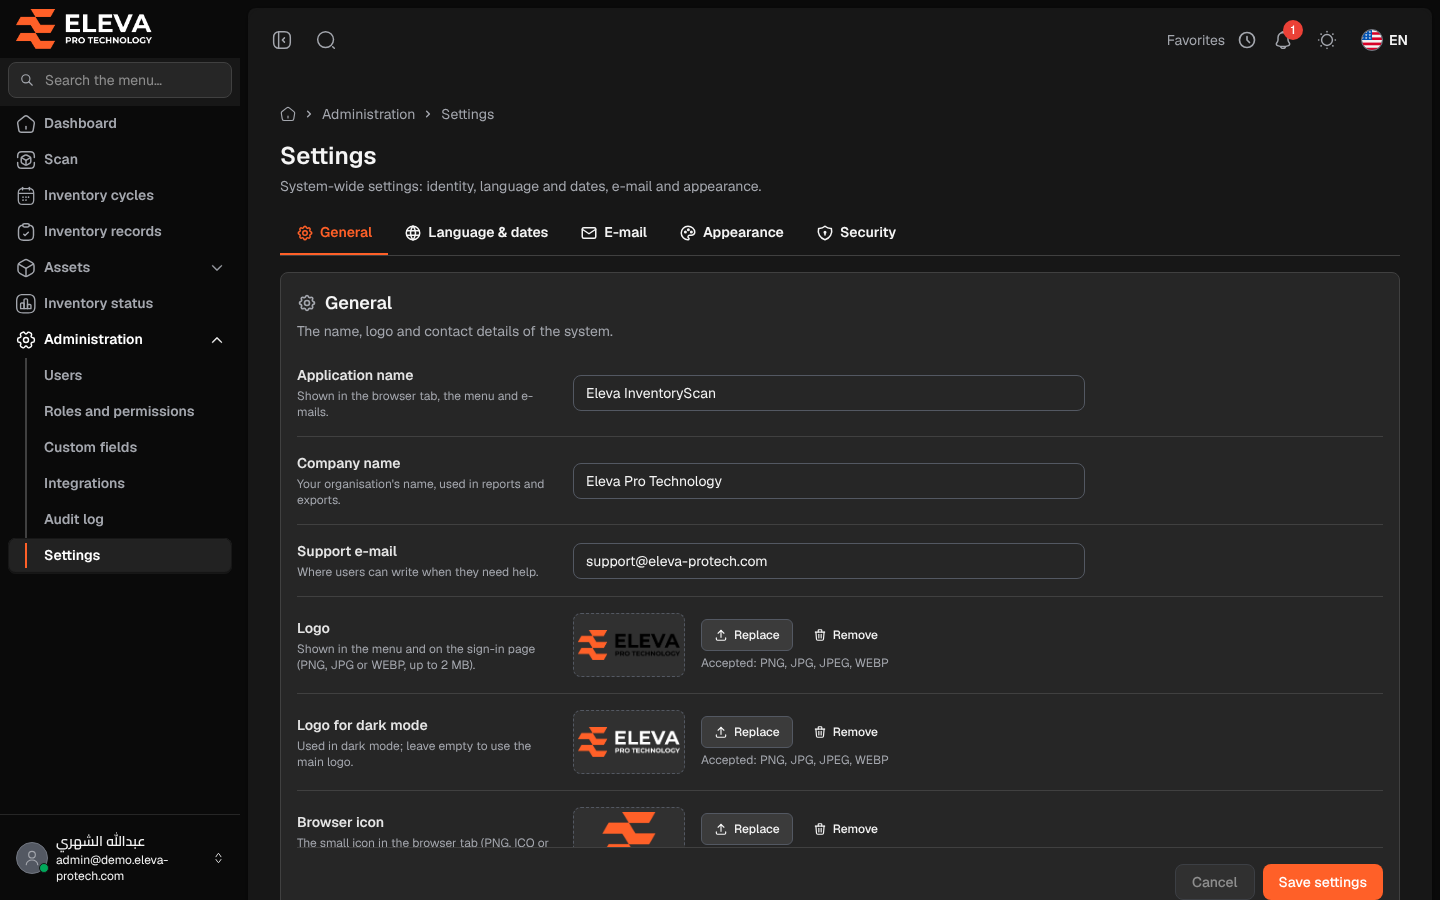1440x900 pixels.
Task: Open notifications bell icon
Action: [x=1283, y=40]
